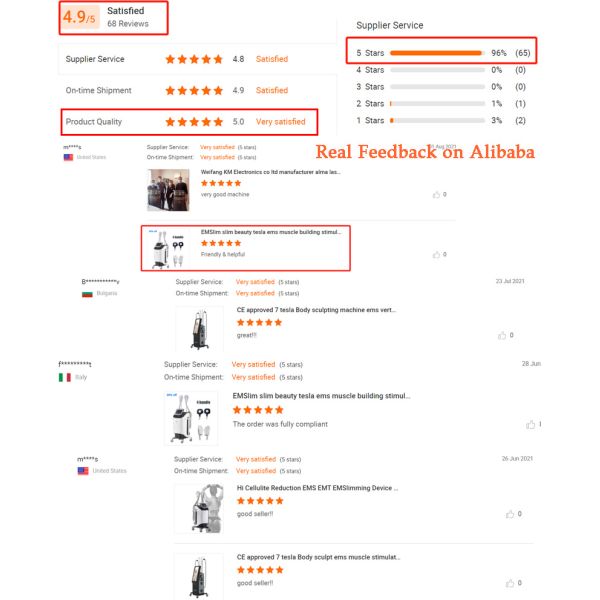Click thumbs-up on Hi Cellulite Reduction review
This screenshot has width=600, height=600.
point(511,514)
